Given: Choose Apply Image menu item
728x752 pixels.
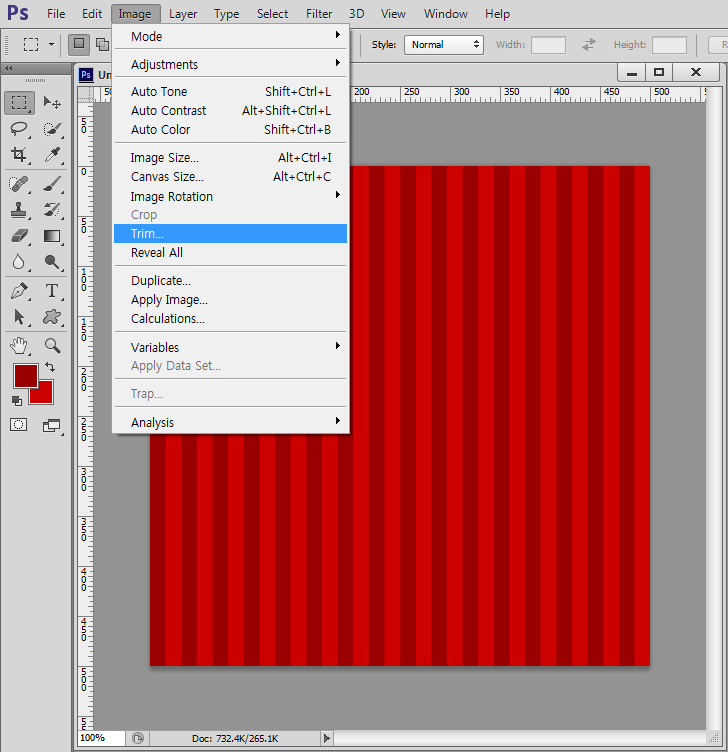Looking at the screenshot, I should click(x=230, y=299).
